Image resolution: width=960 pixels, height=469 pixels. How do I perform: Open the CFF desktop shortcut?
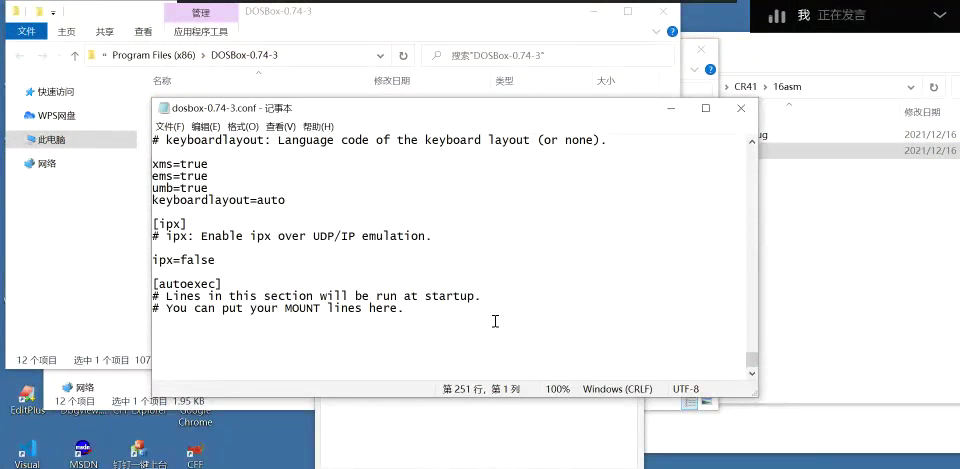coord(195,454)
